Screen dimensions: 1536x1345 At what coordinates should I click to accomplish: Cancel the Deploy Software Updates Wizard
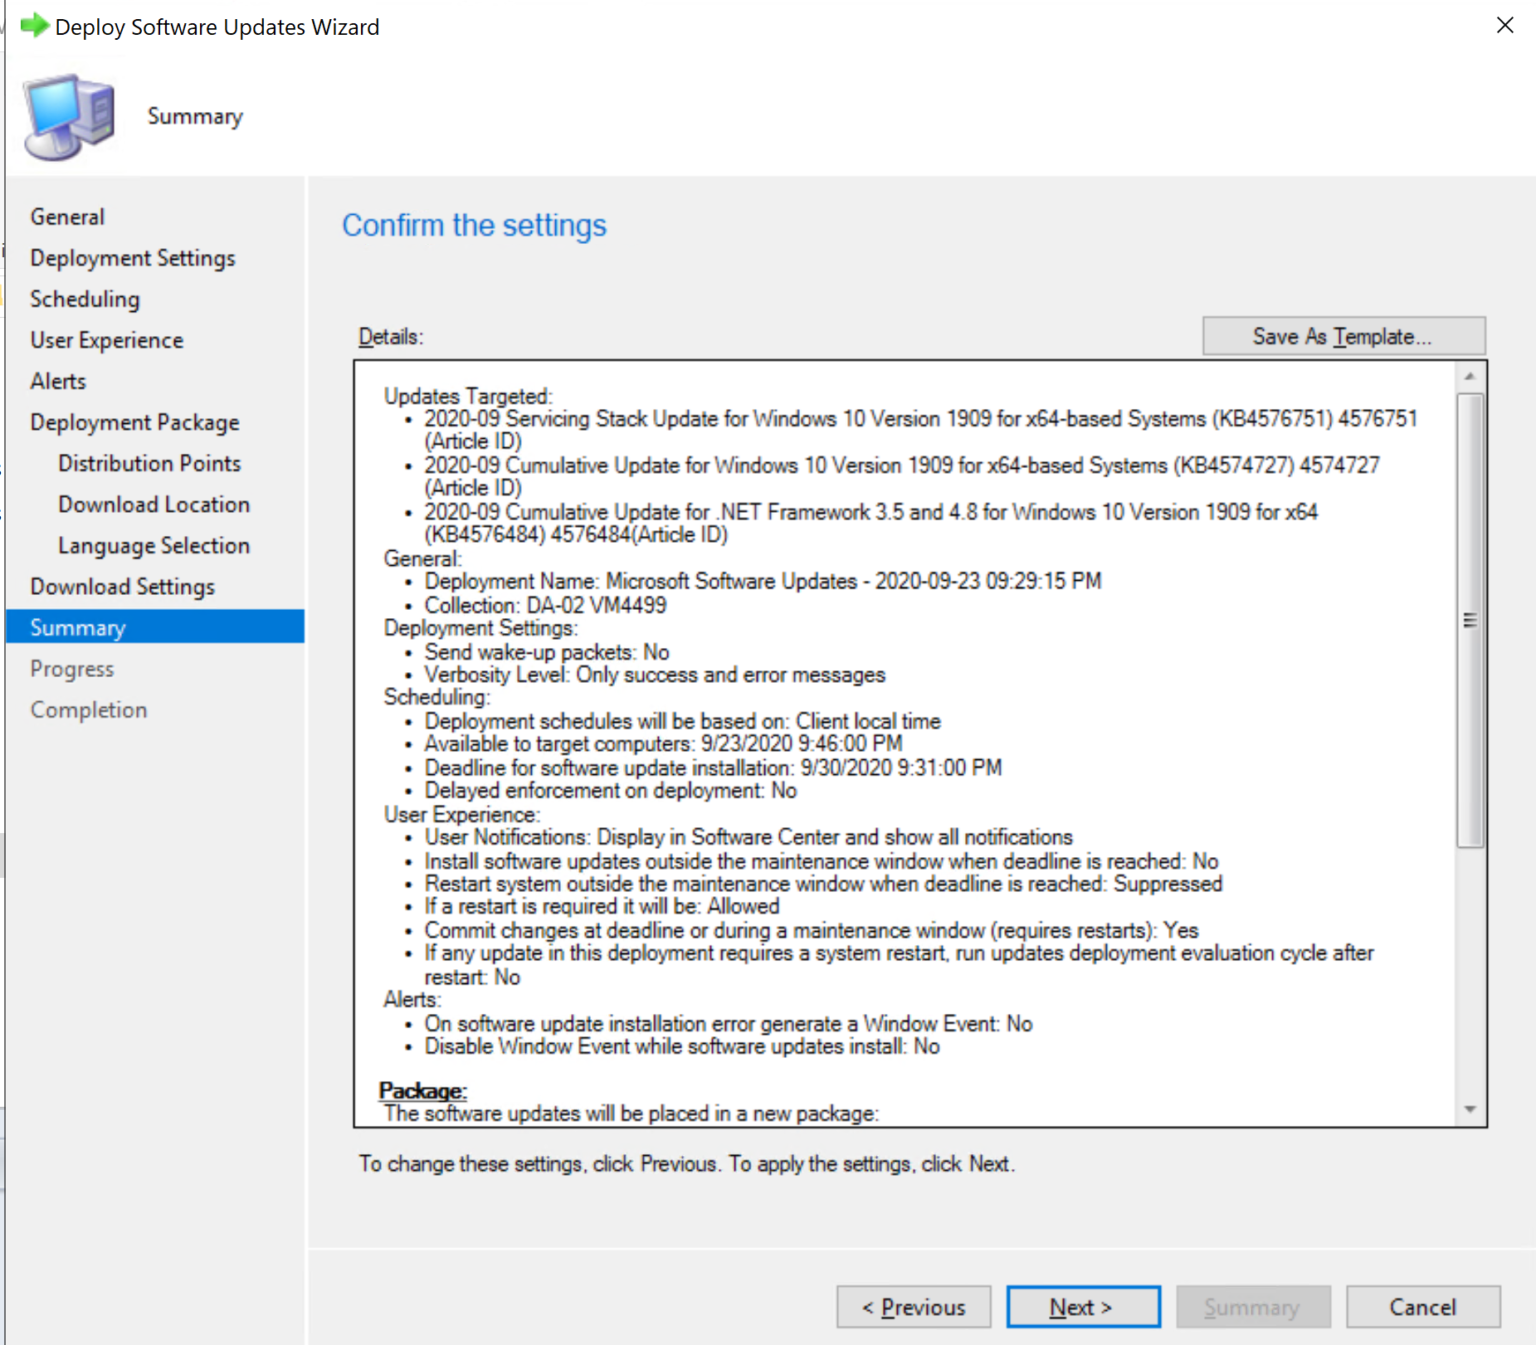[1422, 1307]
